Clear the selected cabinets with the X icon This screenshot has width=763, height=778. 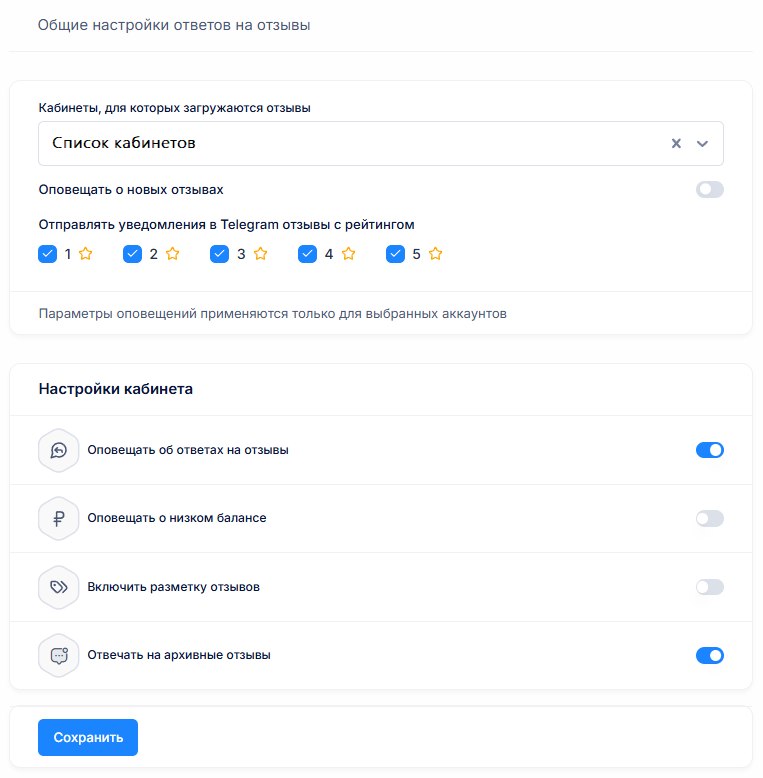click(676, 143)
